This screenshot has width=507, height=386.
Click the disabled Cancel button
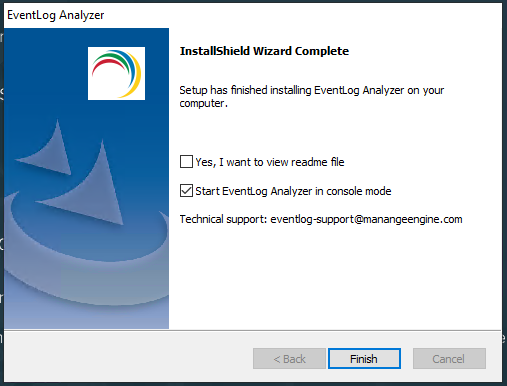point(449,359)
